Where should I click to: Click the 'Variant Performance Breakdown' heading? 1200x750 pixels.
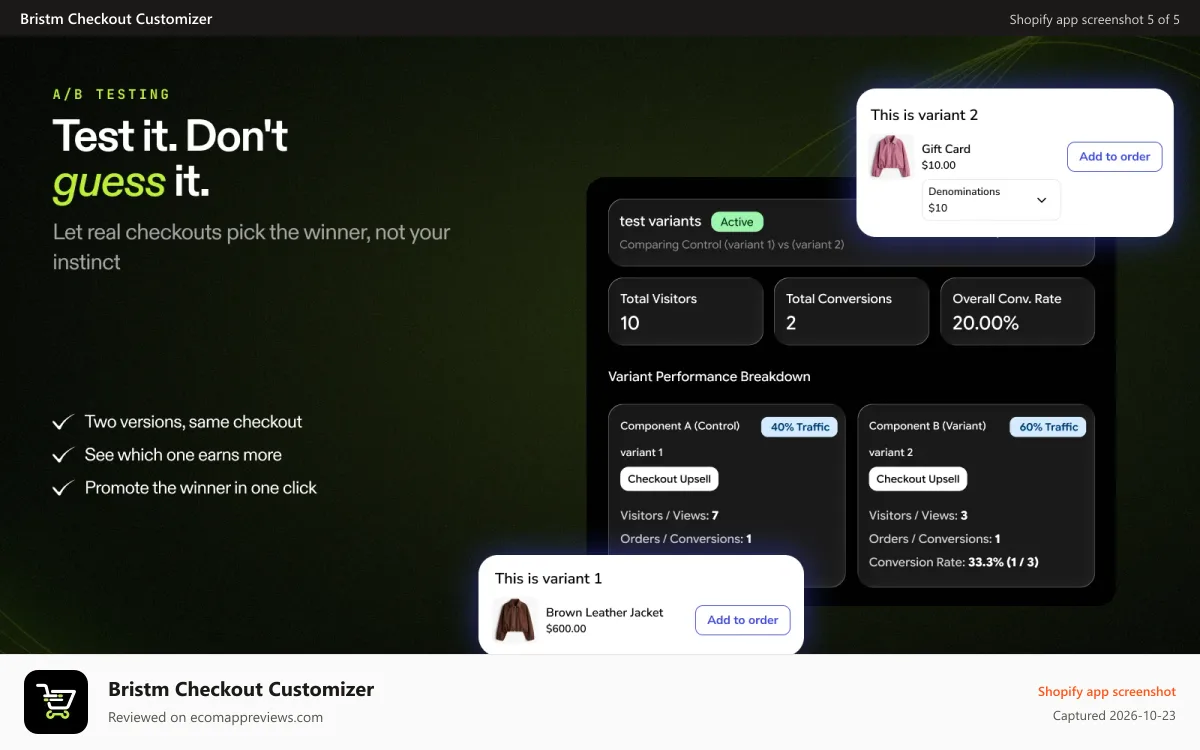pos(709,377)
